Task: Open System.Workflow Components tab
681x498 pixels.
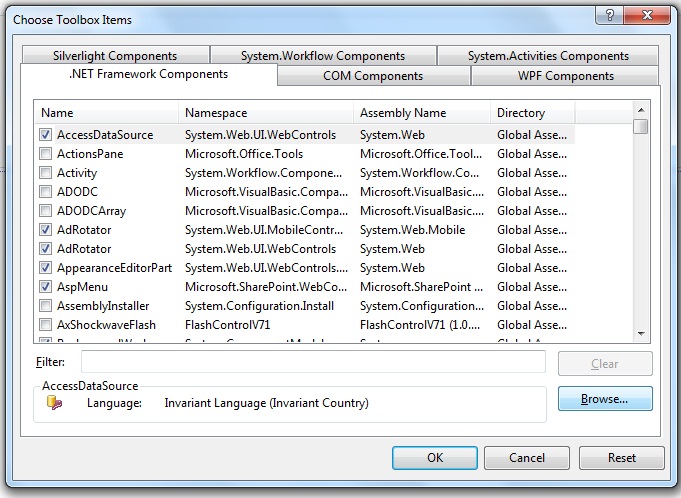Action: point(323,56)
